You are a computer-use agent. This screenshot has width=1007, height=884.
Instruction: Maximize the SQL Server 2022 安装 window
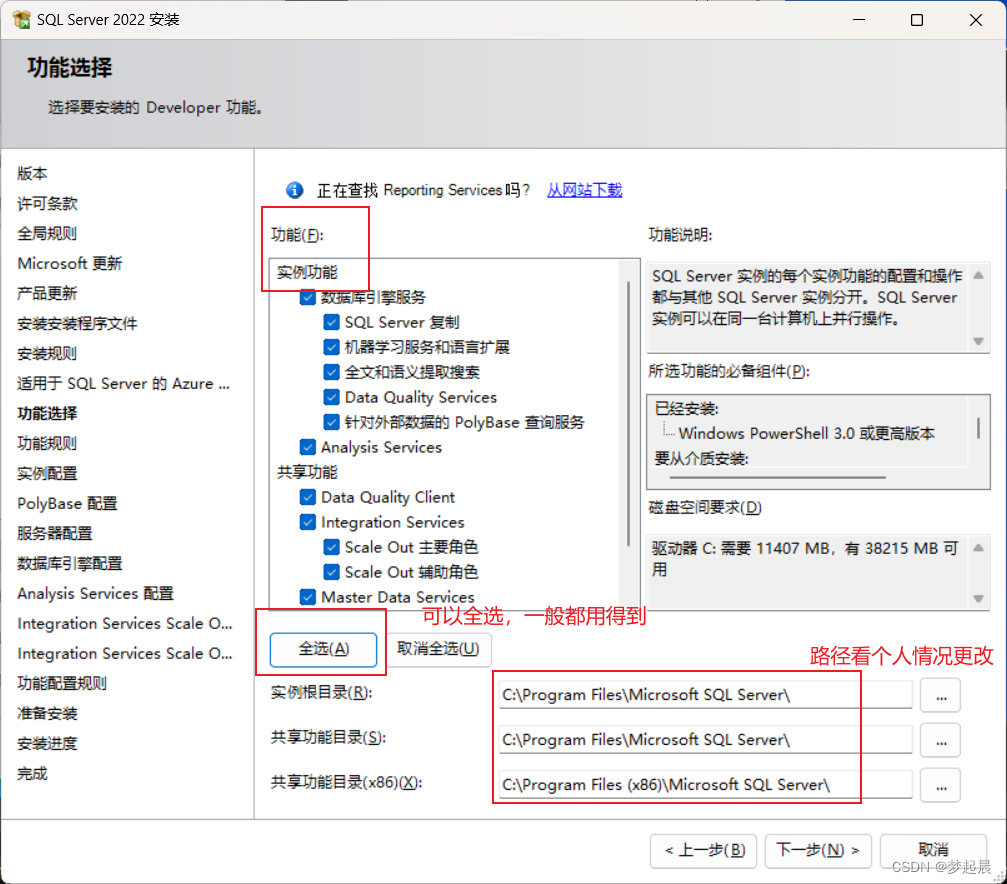click(x=917, y=20)
